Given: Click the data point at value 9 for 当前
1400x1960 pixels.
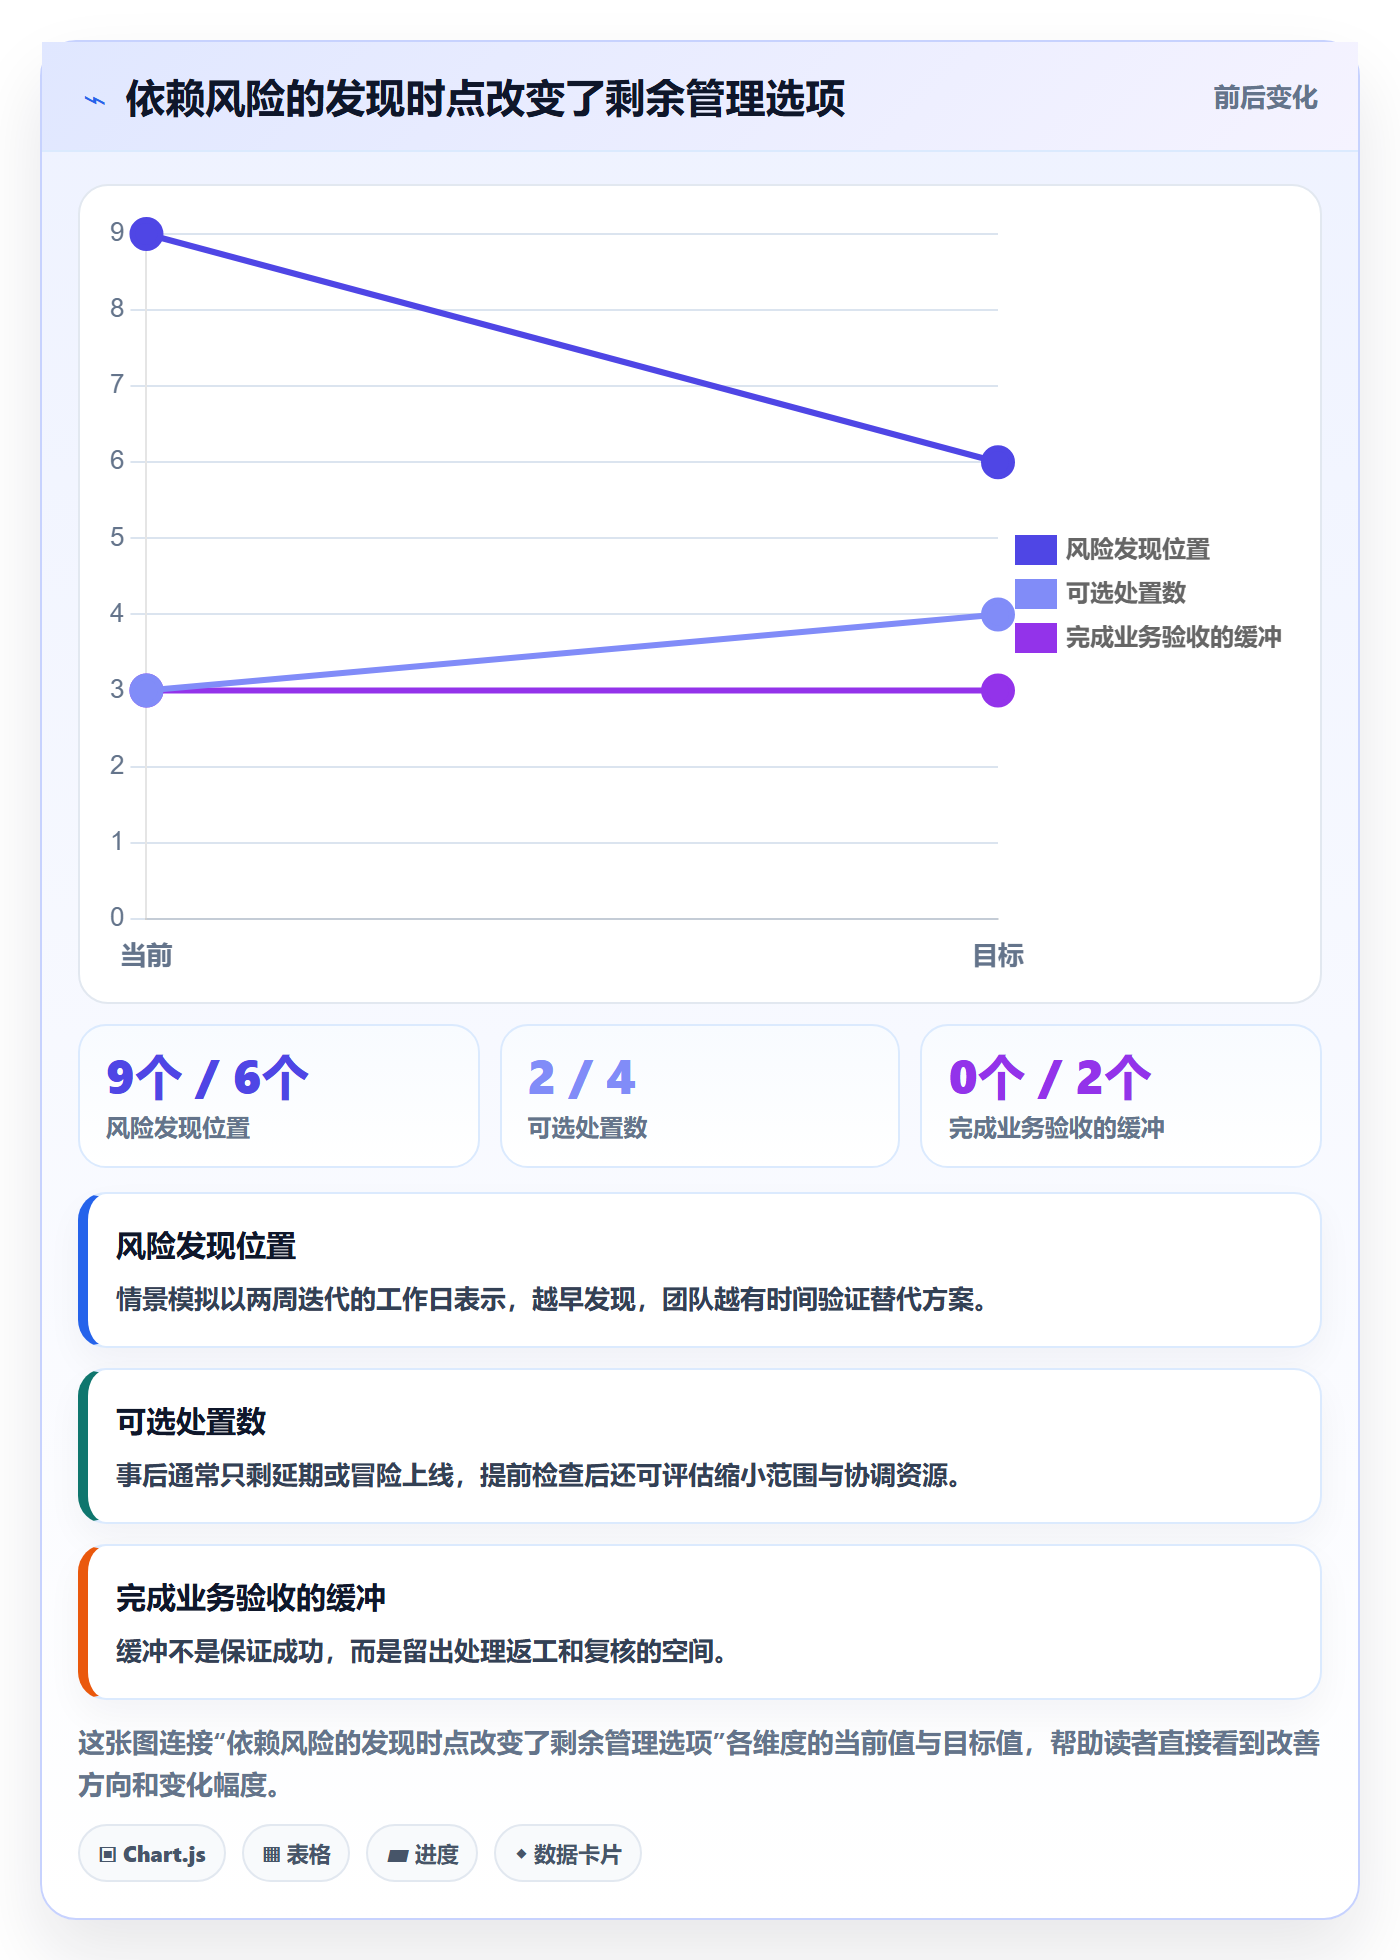Looking at the screenshot, I should point(147,235).
